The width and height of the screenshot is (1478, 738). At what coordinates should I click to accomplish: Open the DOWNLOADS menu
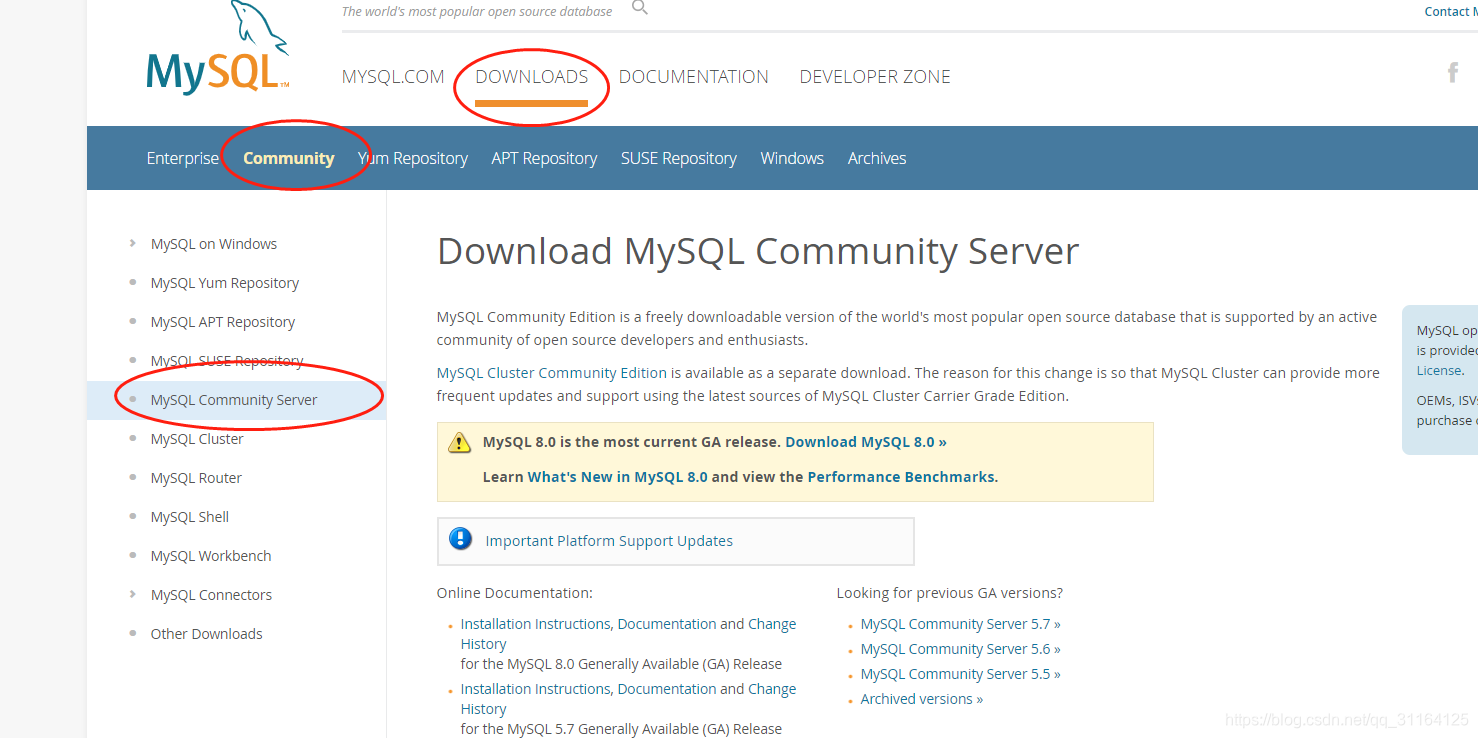click(531, 76)
